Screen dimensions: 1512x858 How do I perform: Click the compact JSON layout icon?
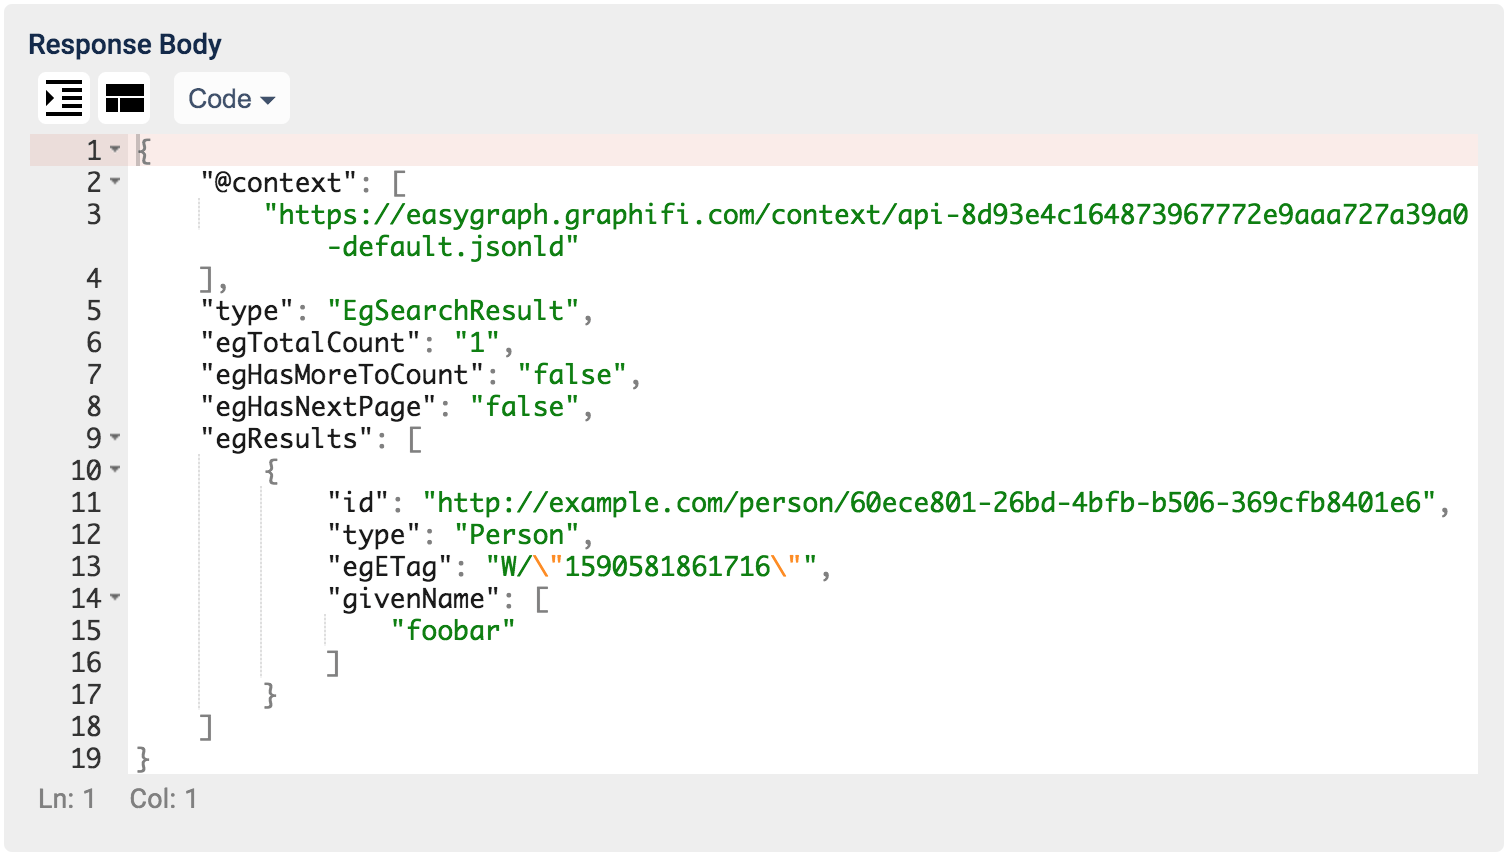(125, 98)
